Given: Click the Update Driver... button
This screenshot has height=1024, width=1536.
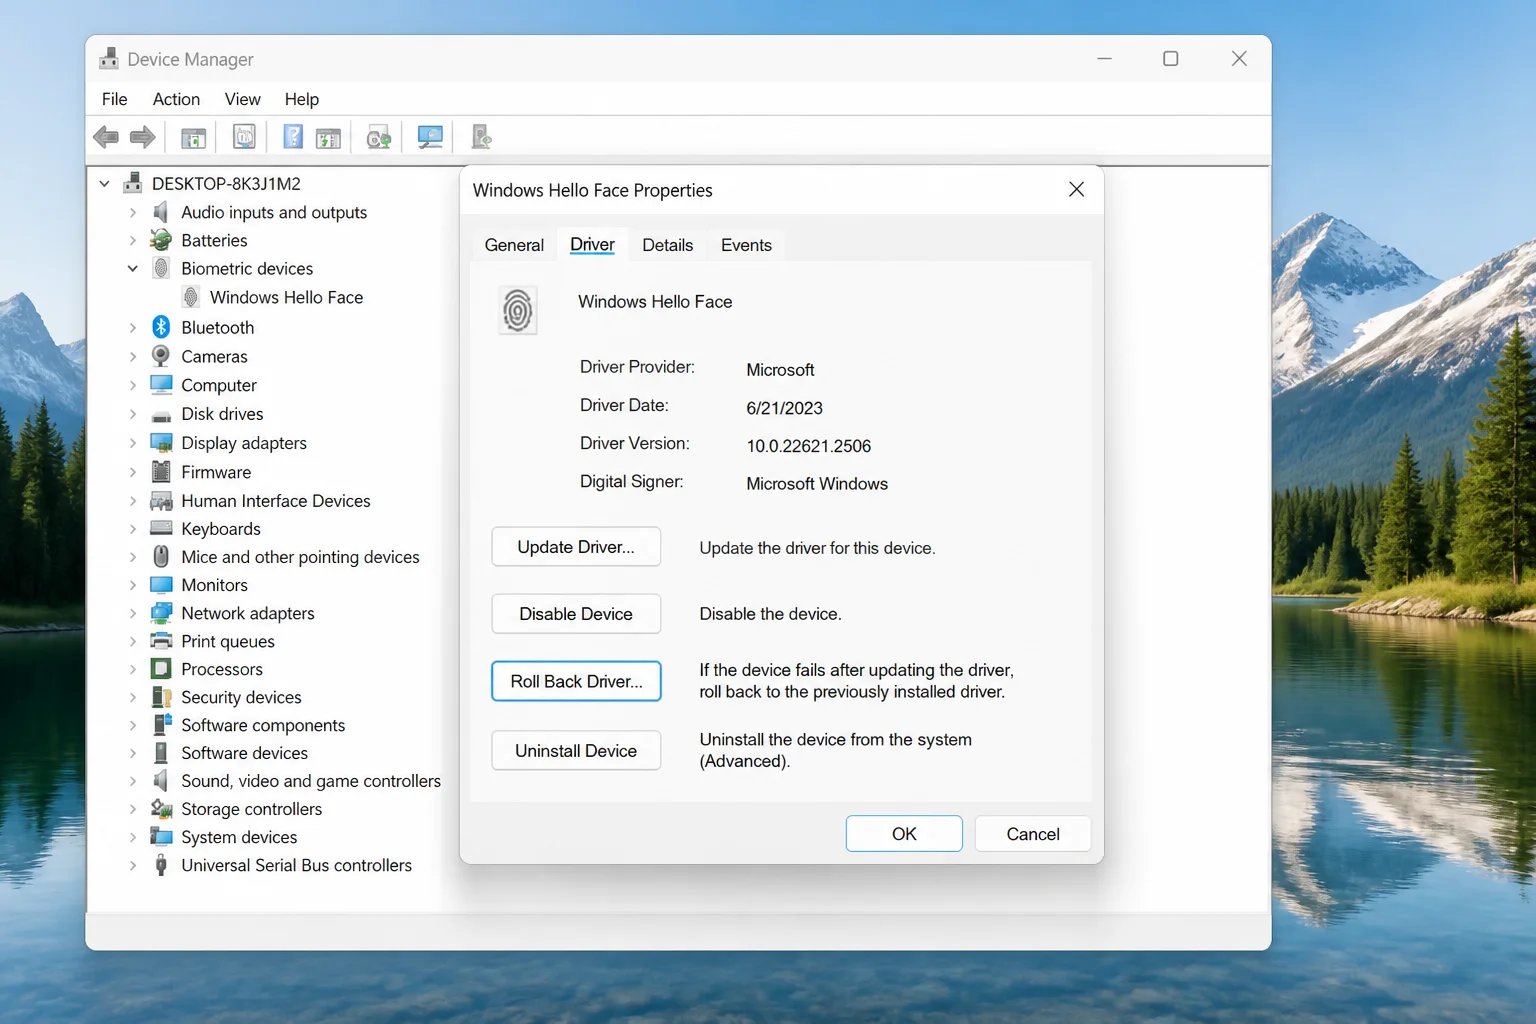Looking at the screenshot, I should pyautogui.click(x=576, y=547).
